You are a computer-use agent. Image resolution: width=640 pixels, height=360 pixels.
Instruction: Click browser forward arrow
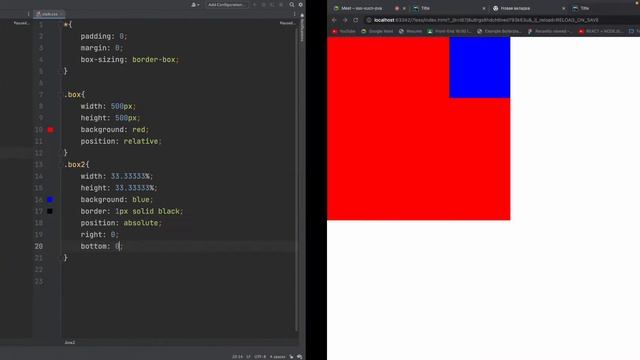tap(345, 20)
